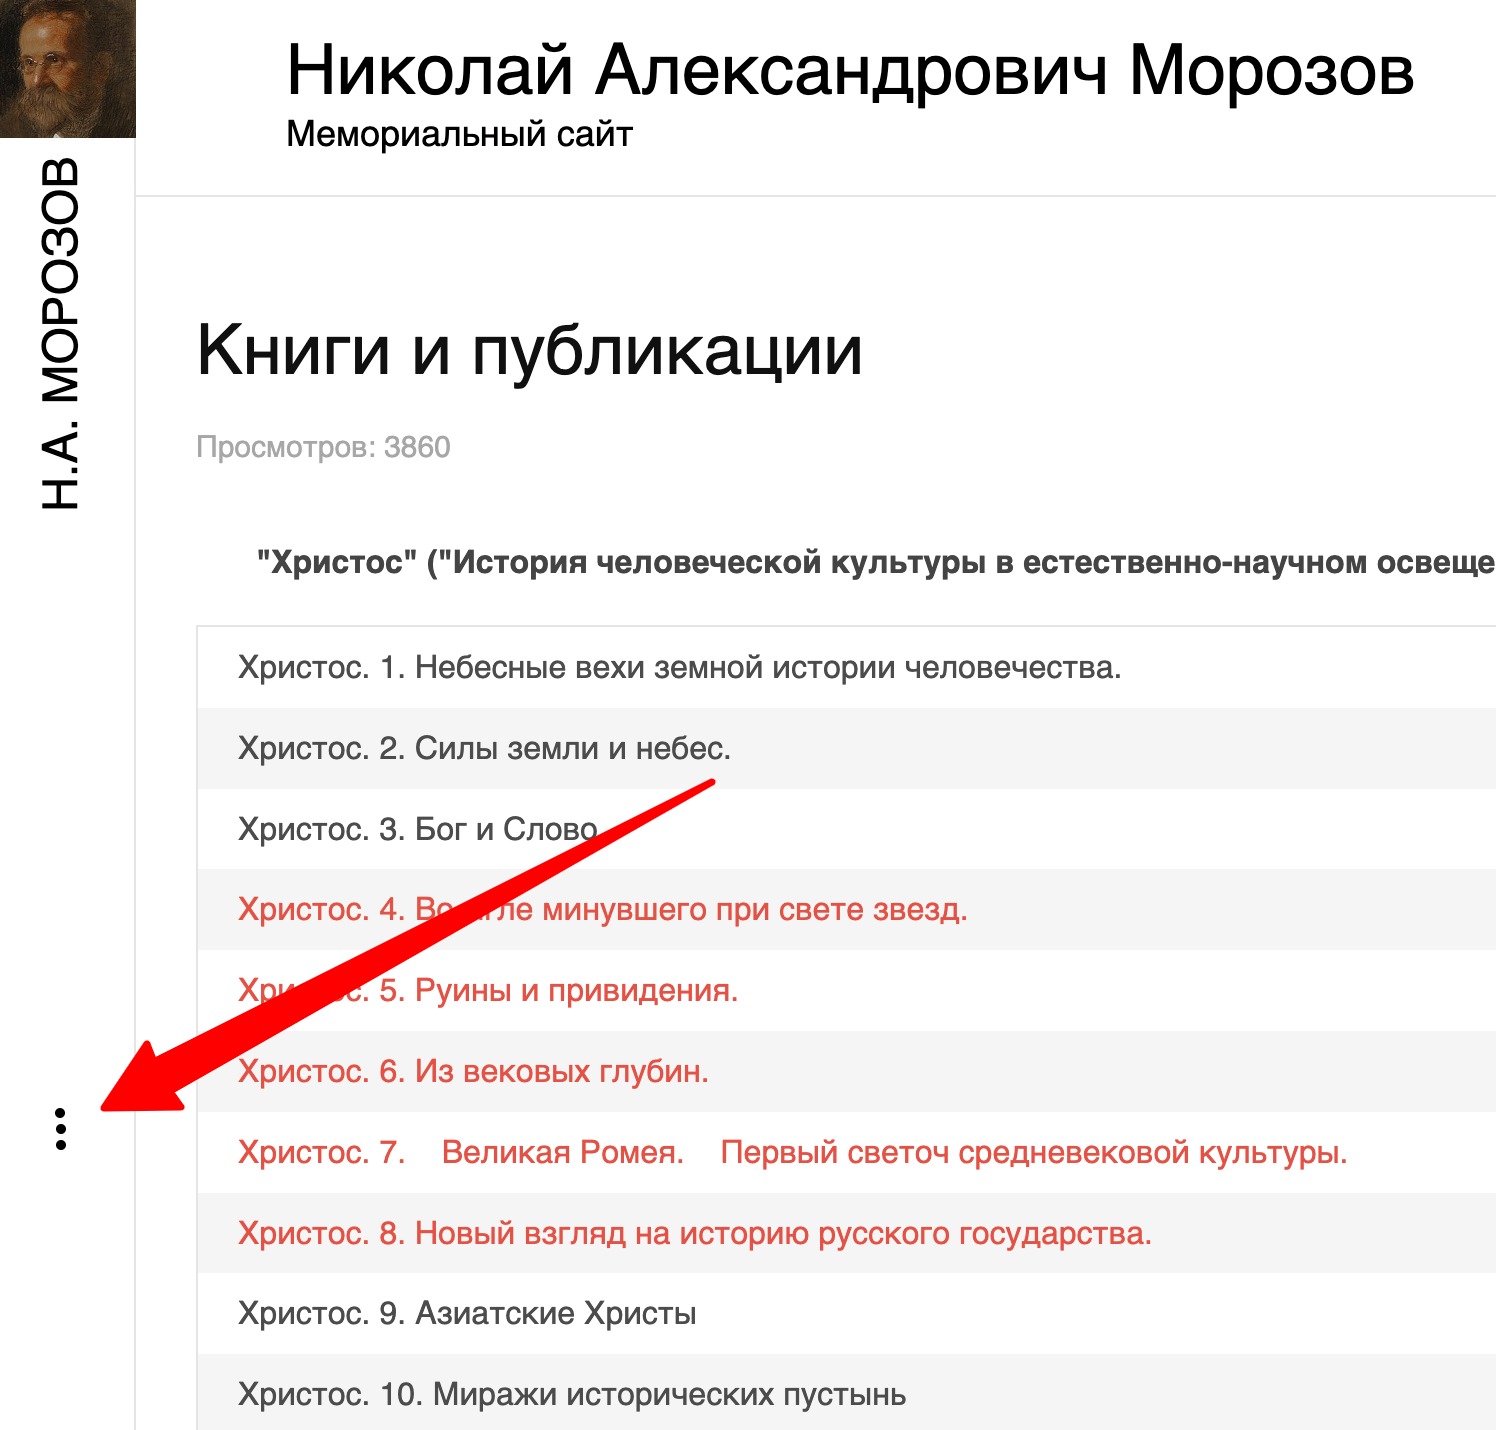Click the vertical Н.А. МОРОЗОВ sidebar title
The height and width of the screenshot is (1430, 1496).
coord(61,333)
